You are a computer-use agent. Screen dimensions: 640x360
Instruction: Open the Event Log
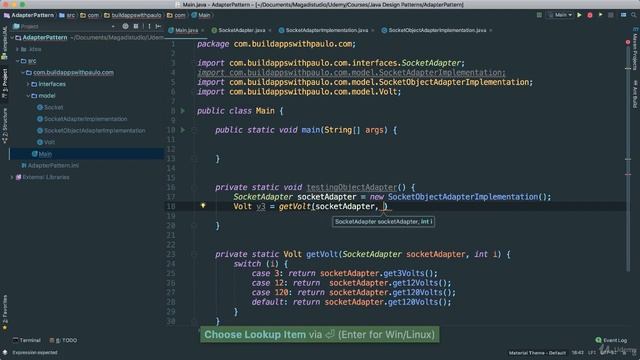point(611,340)
